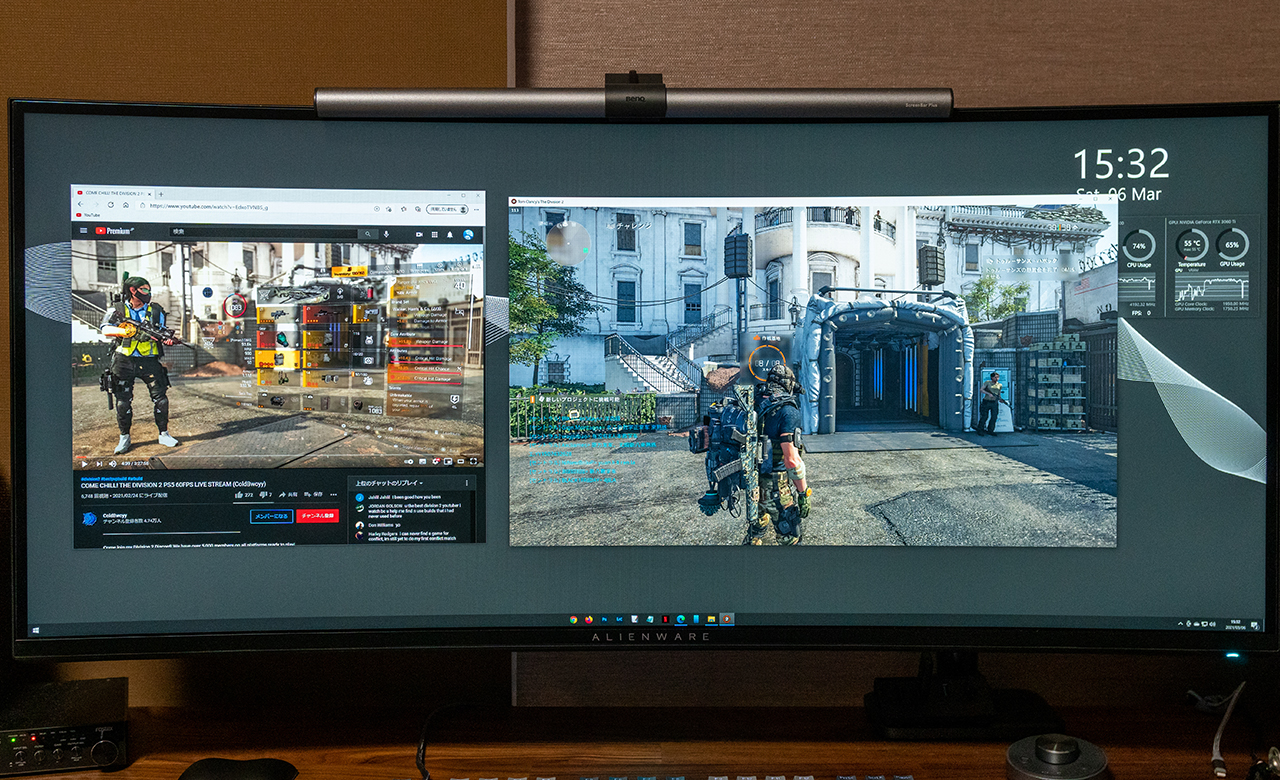This screenshot has width=1280, height=780.
Task: Open YouTube notifications bell
Action: [450, 235]
